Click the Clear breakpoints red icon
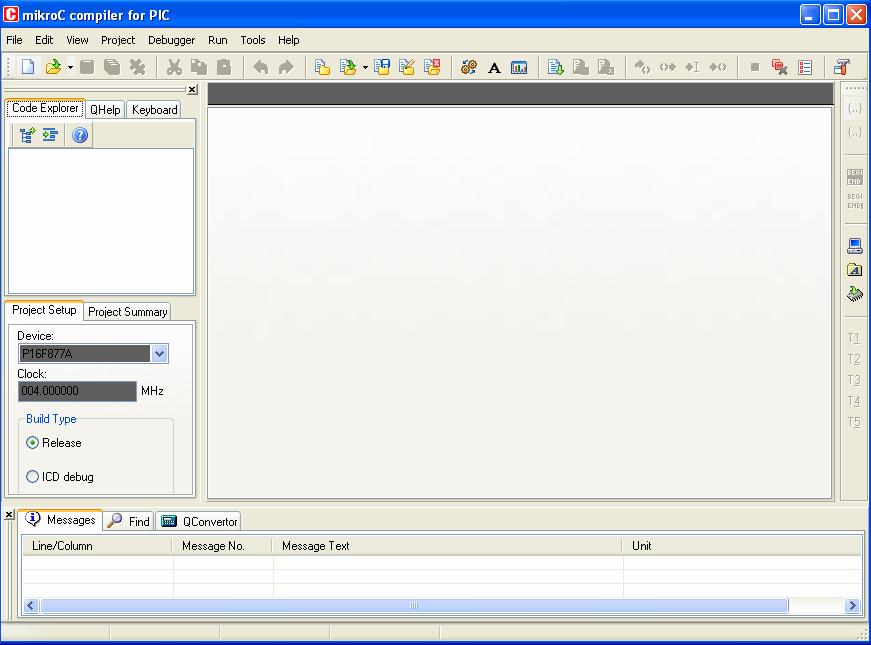 point(779,67)
